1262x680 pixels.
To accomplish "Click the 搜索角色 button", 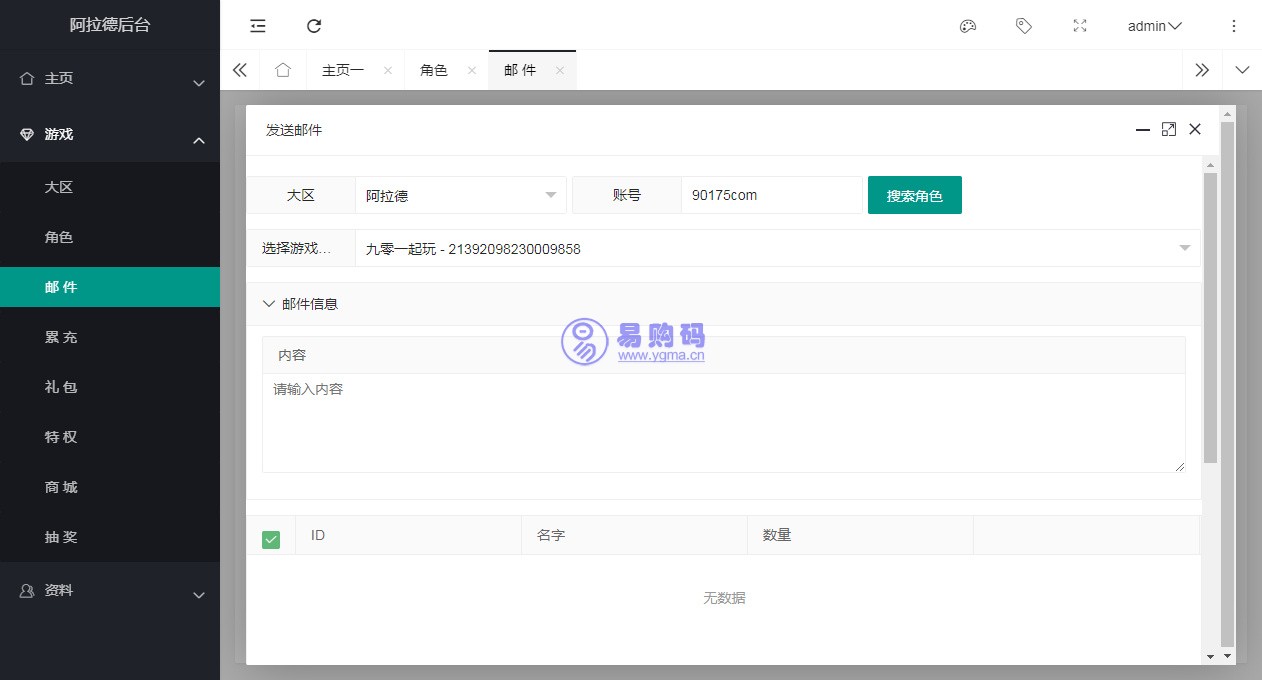I will [x=914, y=195].
